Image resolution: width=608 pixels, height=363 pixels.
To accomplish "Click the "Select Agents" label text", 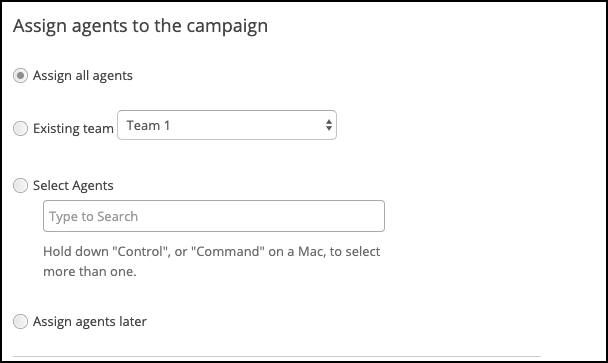I will click(73, 185).
